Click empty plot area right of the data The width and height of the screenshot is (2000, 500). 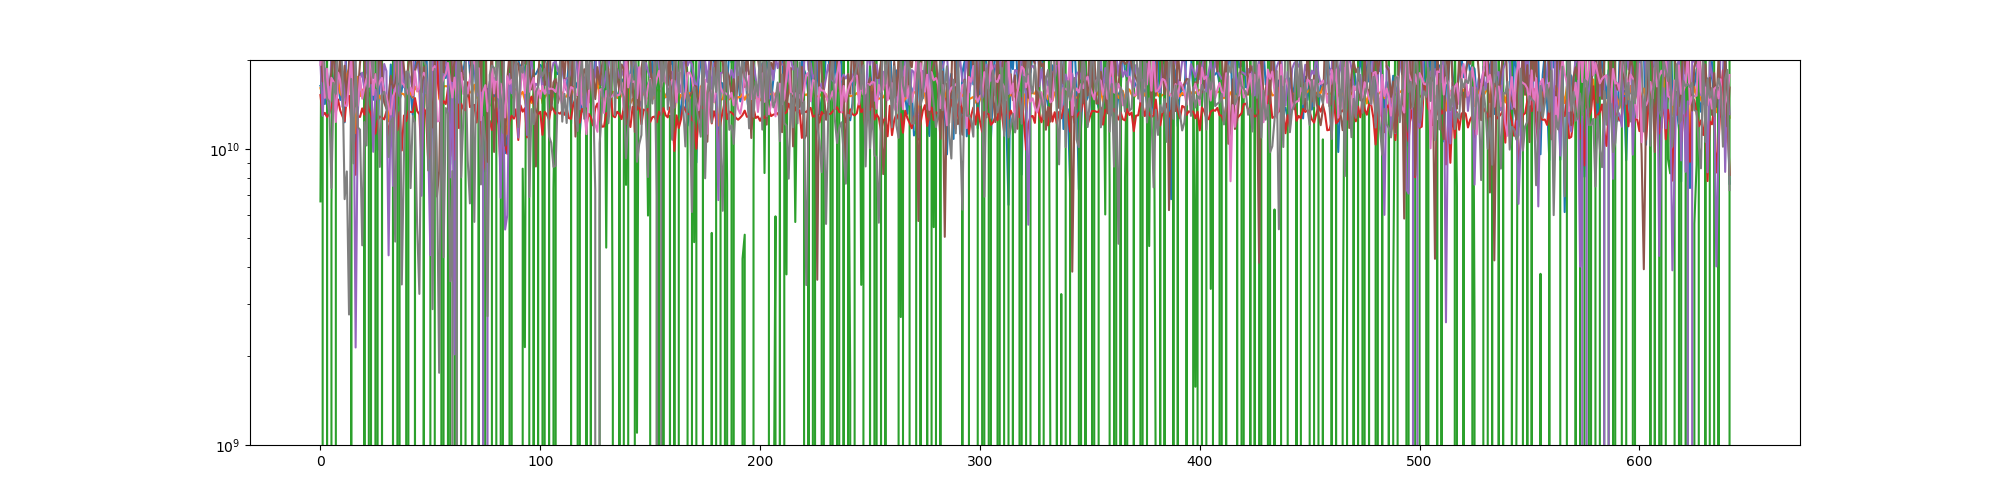[x=1765, y=300]
